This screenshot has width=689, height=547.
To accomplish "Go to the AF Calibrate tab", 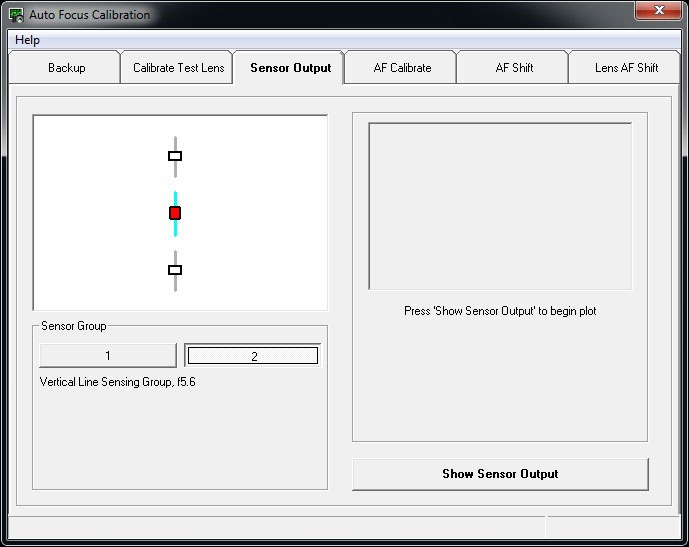I will click(x=401, y=67).
